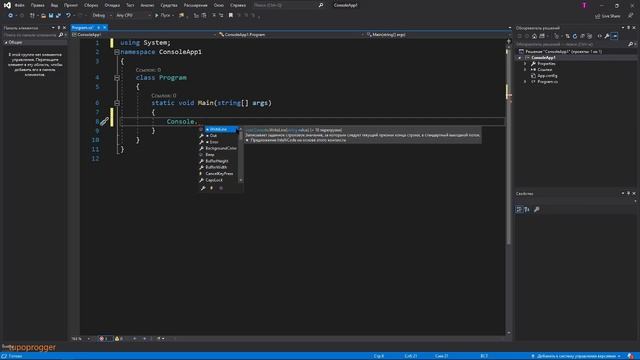Open the Debug configuration dropdown
This screenshot has height=360, width=640.
tap(101, 16)
